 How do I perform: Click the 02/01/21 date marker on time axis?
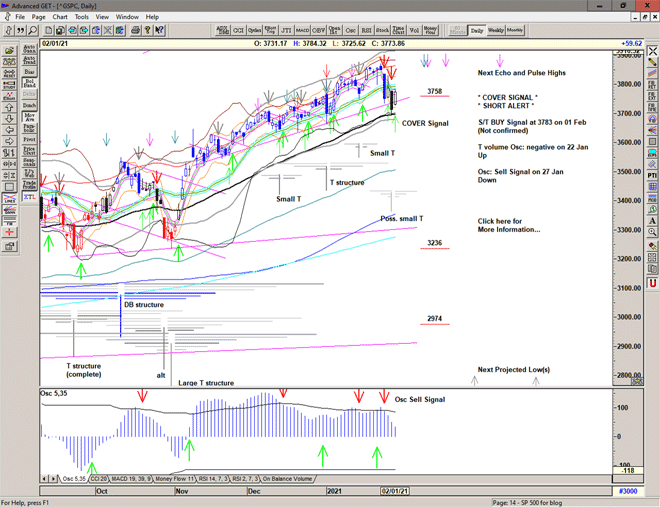(393, 493)
